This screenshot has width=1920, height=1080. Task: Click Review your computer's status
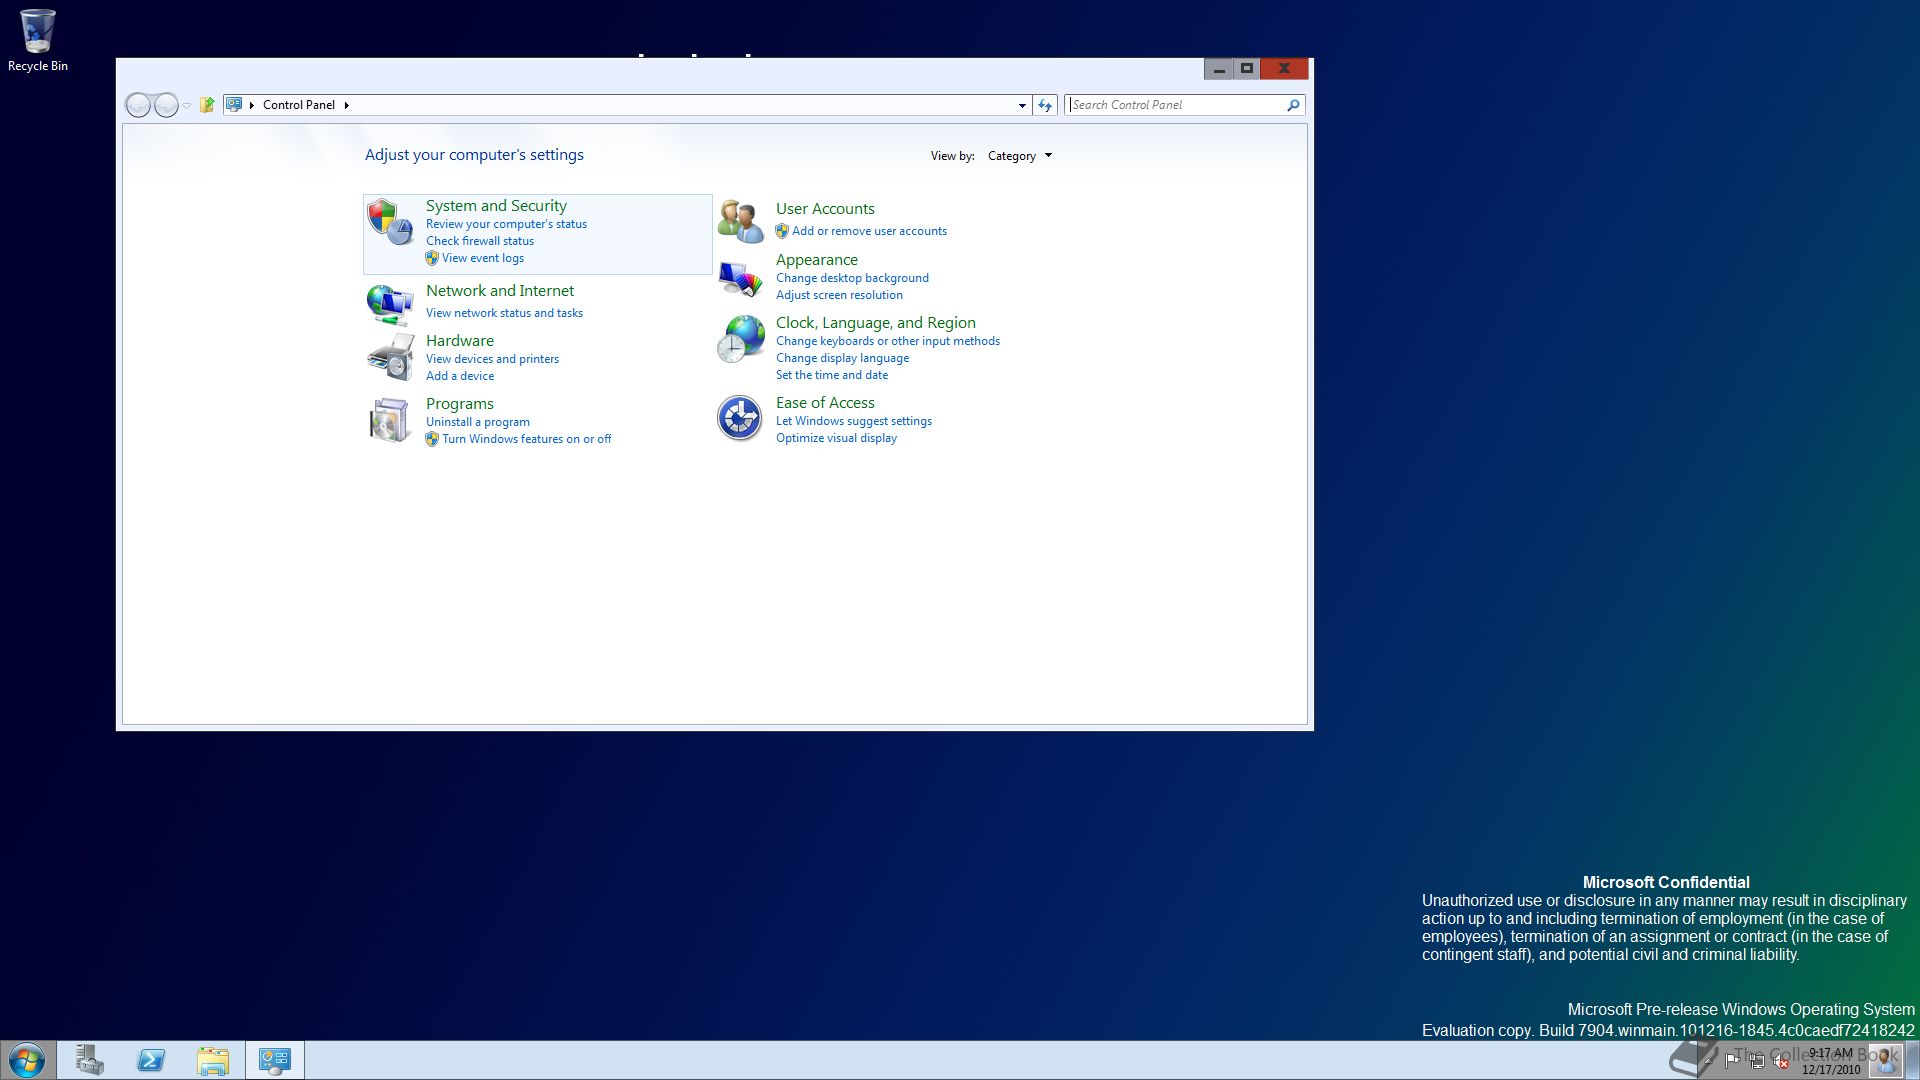(x=506, y=224)
